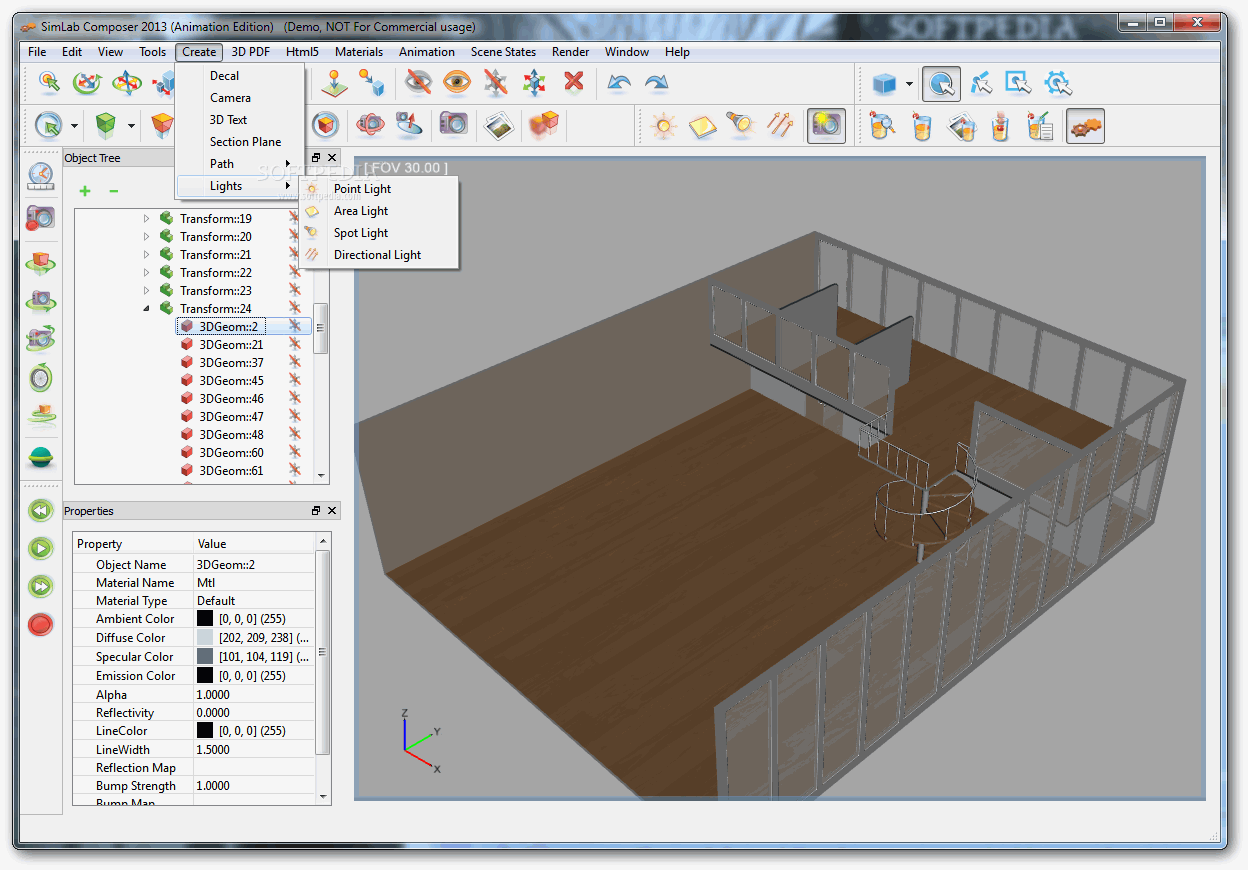Add directional light from the arrows icon

pos(779,126)
